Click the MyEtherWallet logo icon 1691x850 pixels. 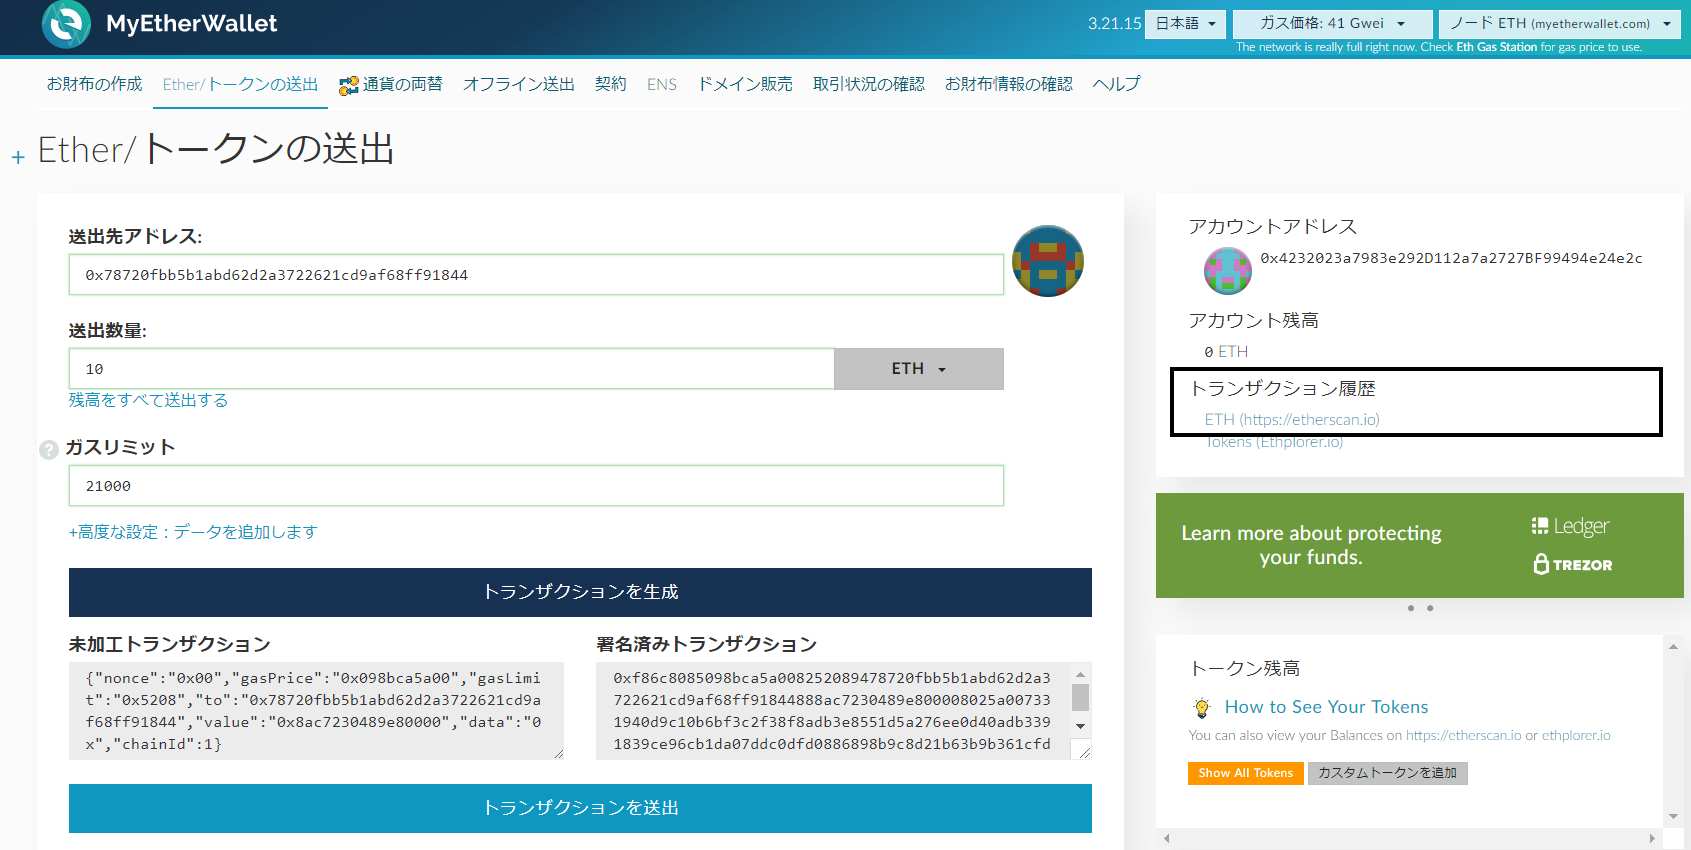point(66,24)
